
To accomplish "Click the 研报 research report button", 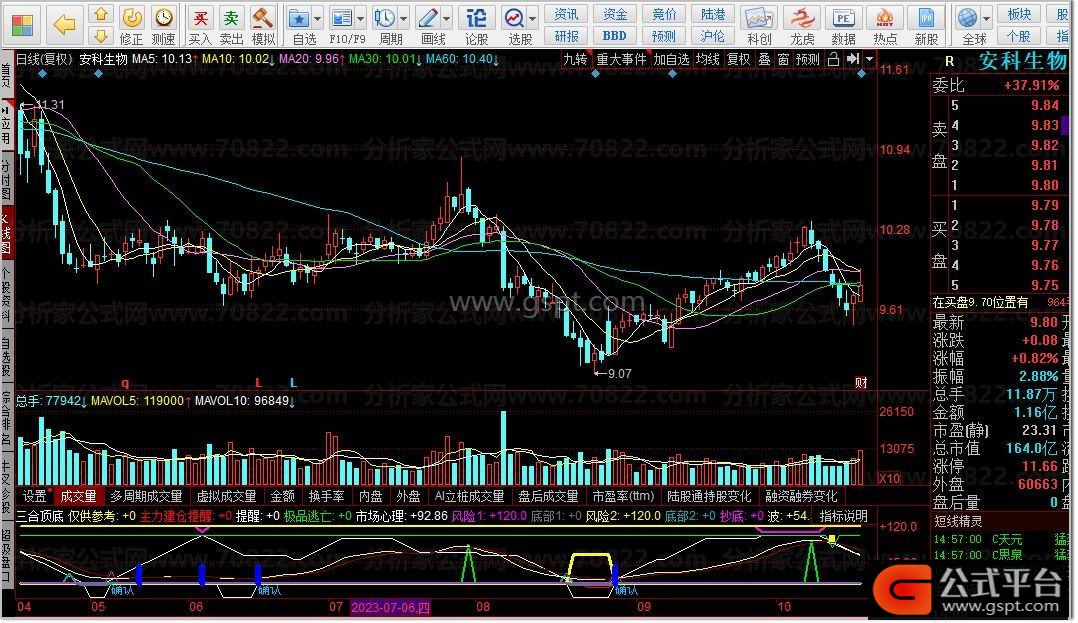I will (x=566, y=36).
